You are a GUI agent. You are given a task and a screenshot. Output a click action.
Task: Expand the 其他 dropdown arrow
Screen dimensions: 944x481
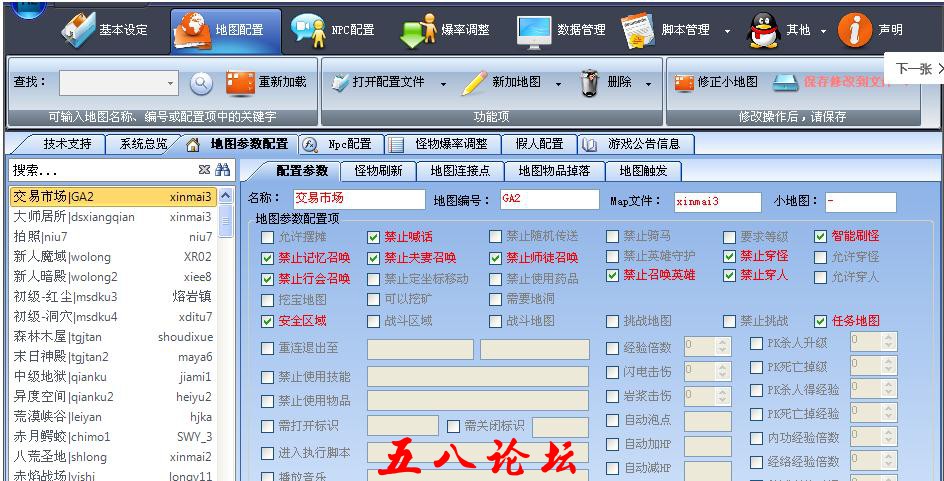[824, 31]
